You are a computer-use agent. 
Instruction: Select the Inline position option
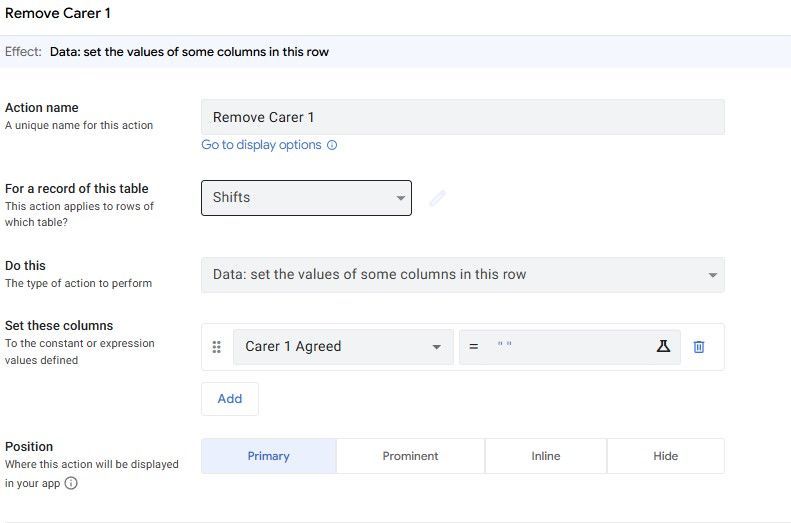(x=545, y=456)
